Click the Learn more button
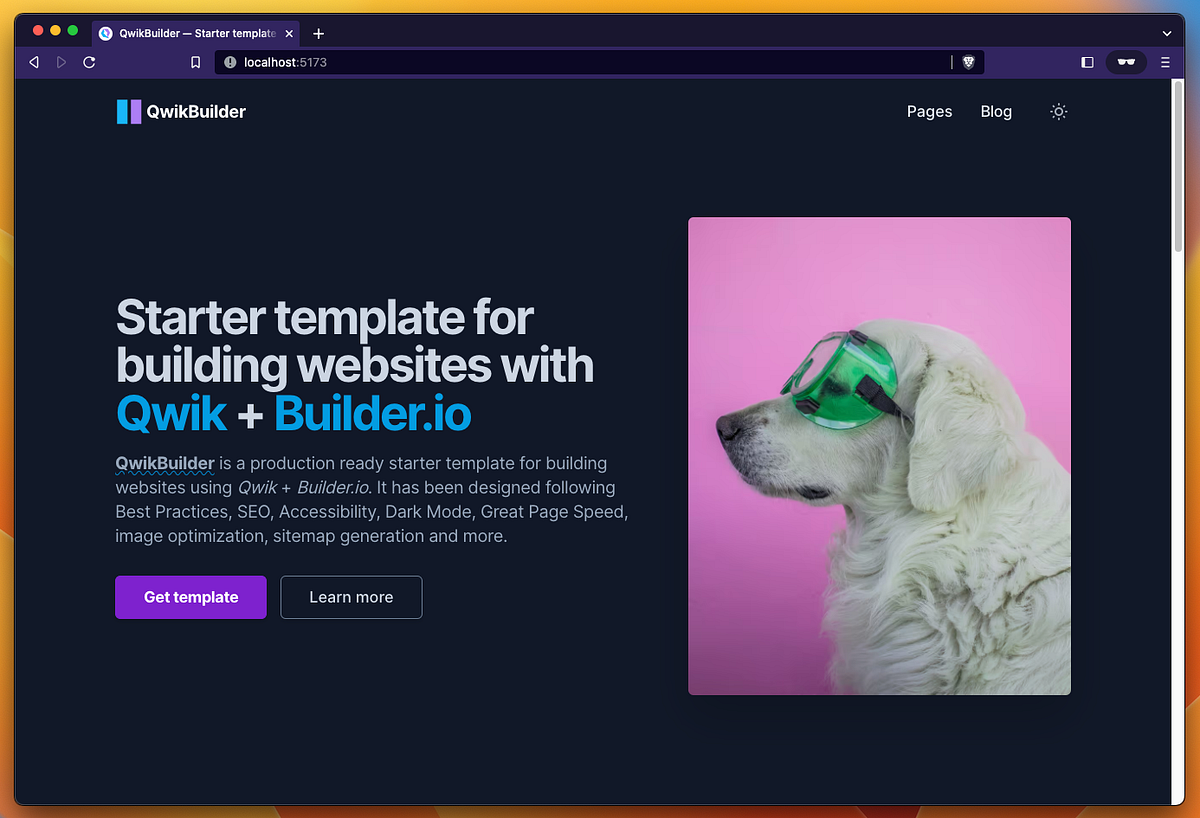This screenshot has width=1200, height=818. tap(351, 597)
